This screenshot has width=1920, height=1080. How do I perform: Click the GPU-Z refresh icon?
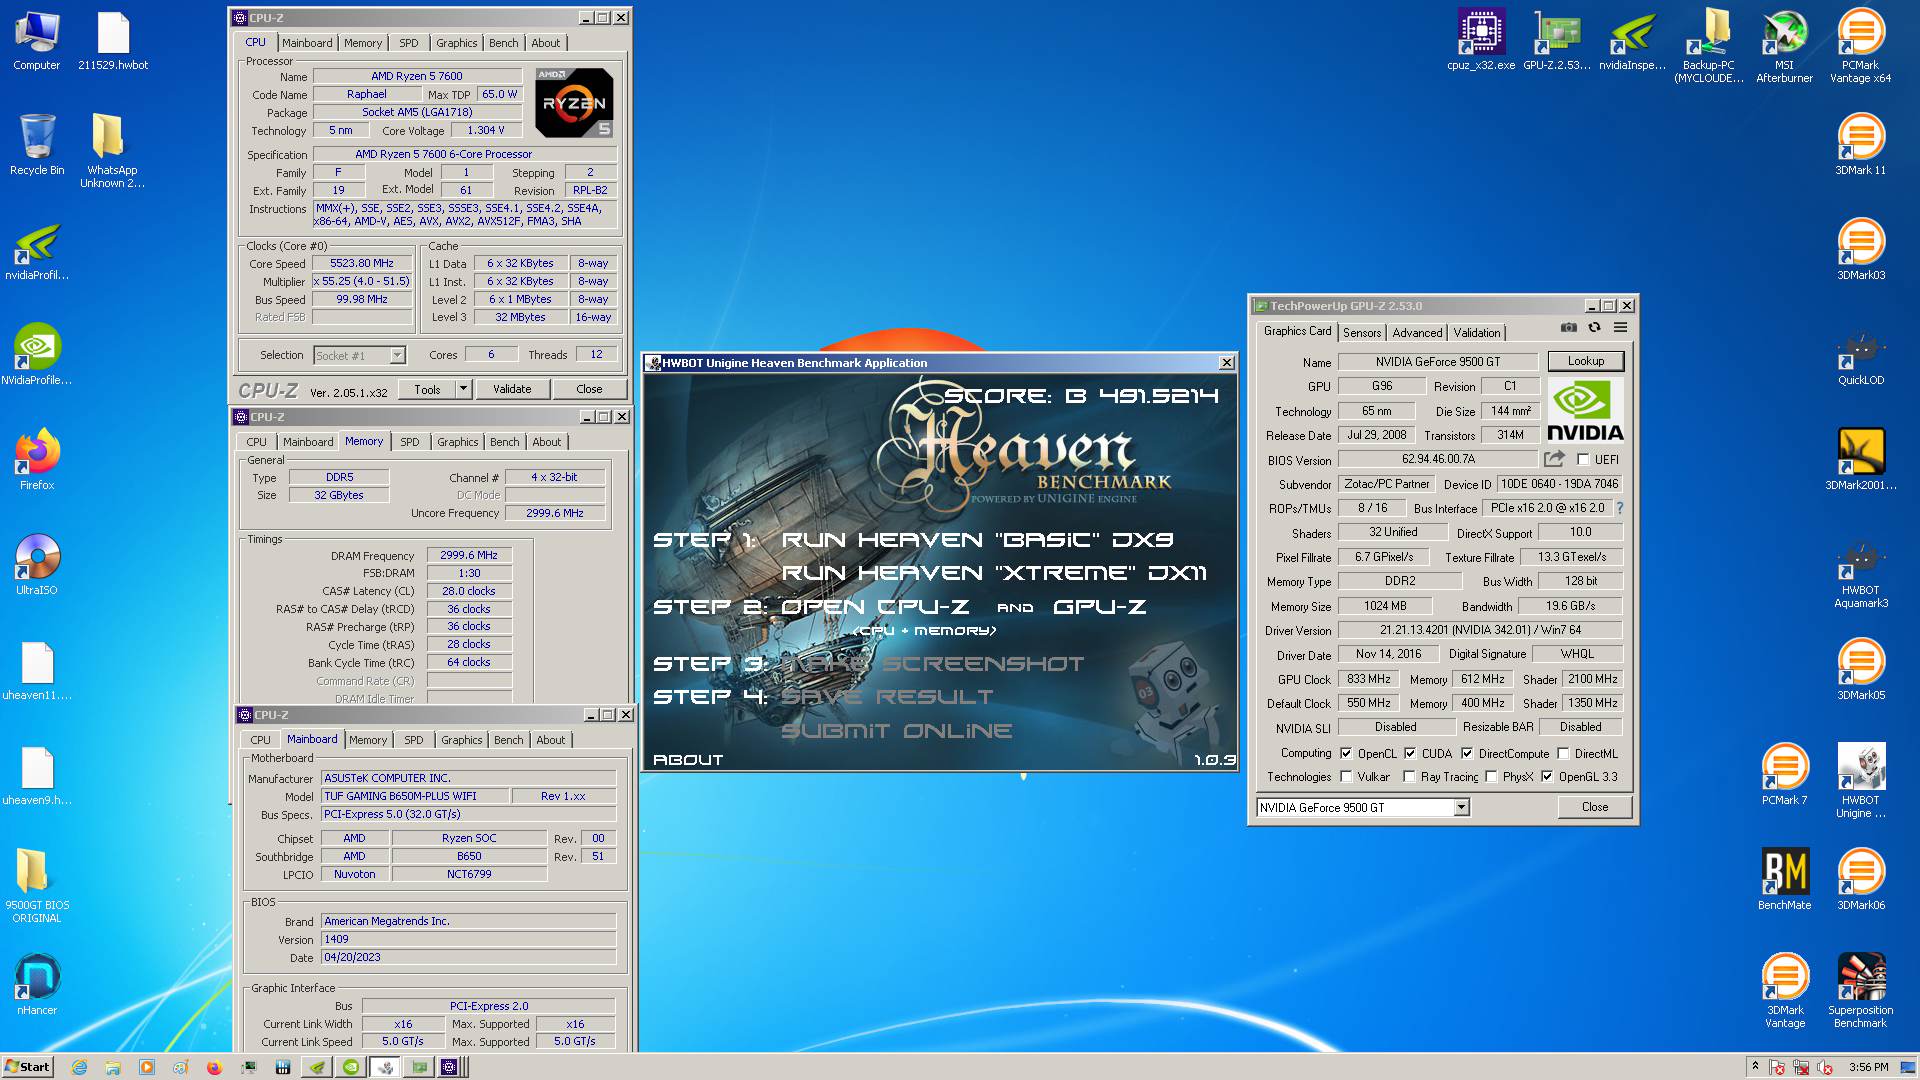1594,328
